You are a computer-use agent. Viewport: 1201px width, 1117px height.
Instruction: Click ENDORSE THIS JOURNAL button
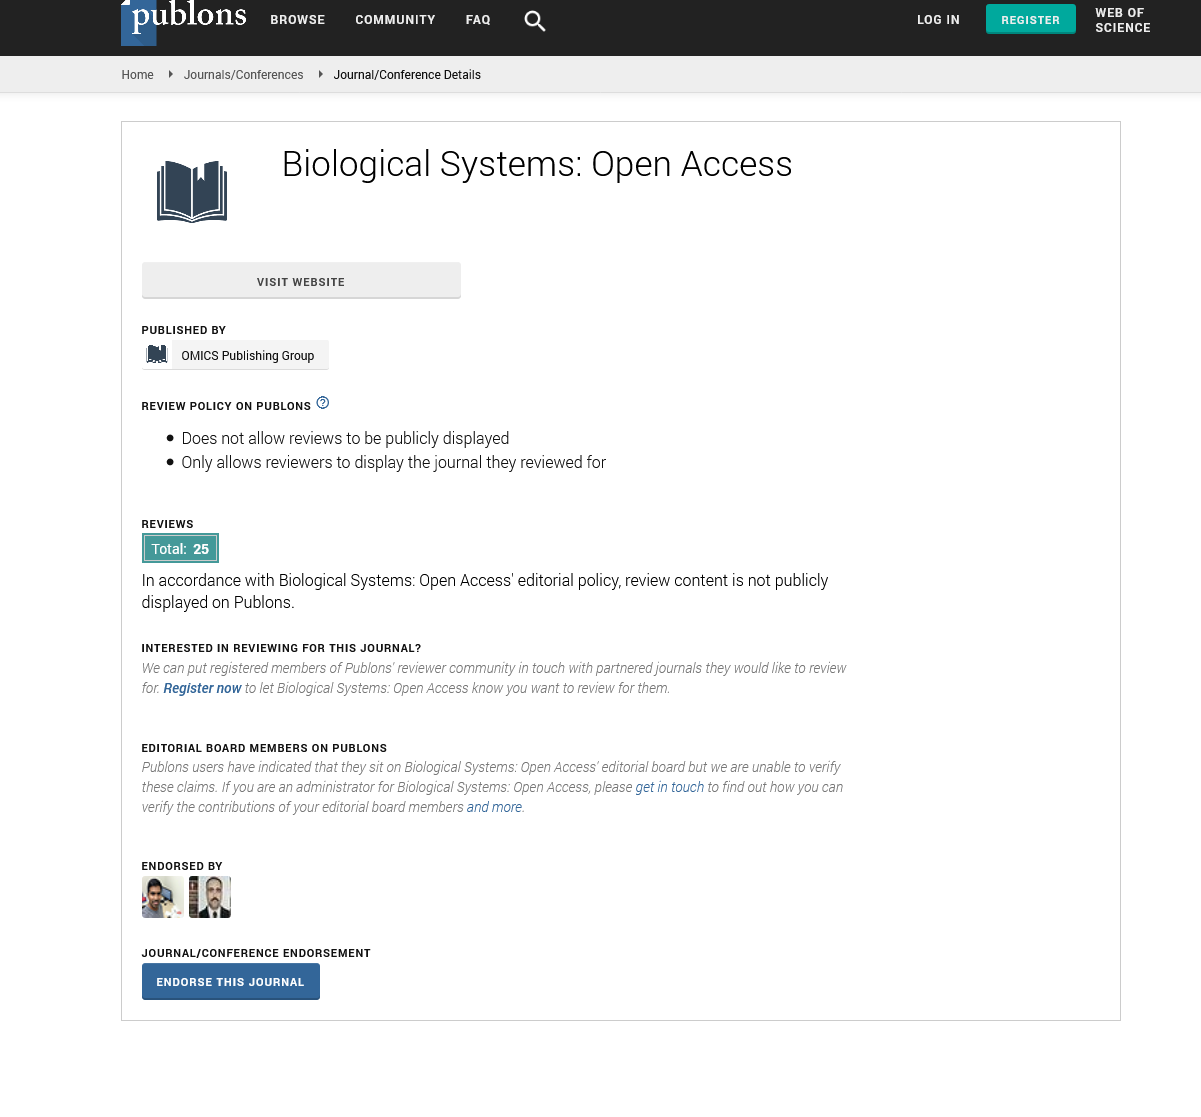(231, 982)
